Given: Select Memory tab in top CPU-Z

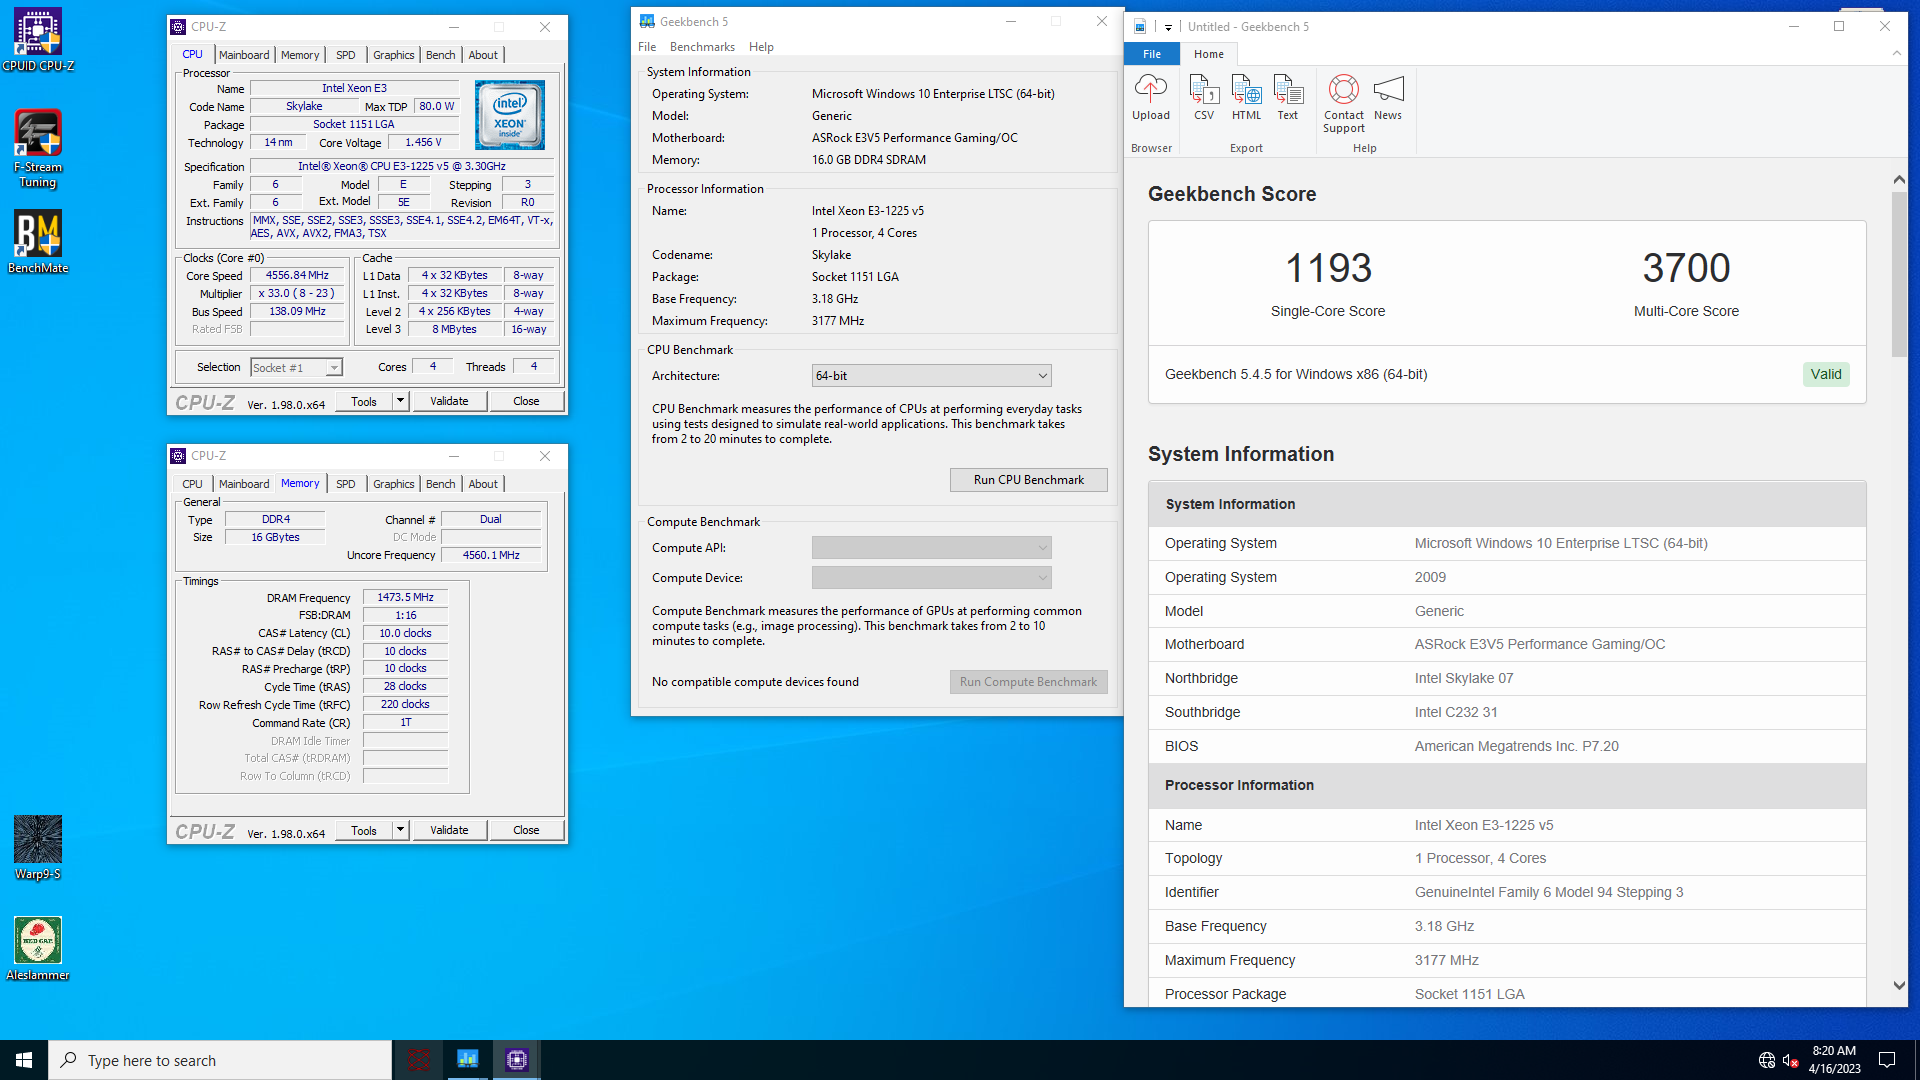Looking at the screenshot, I should (300, 55).
